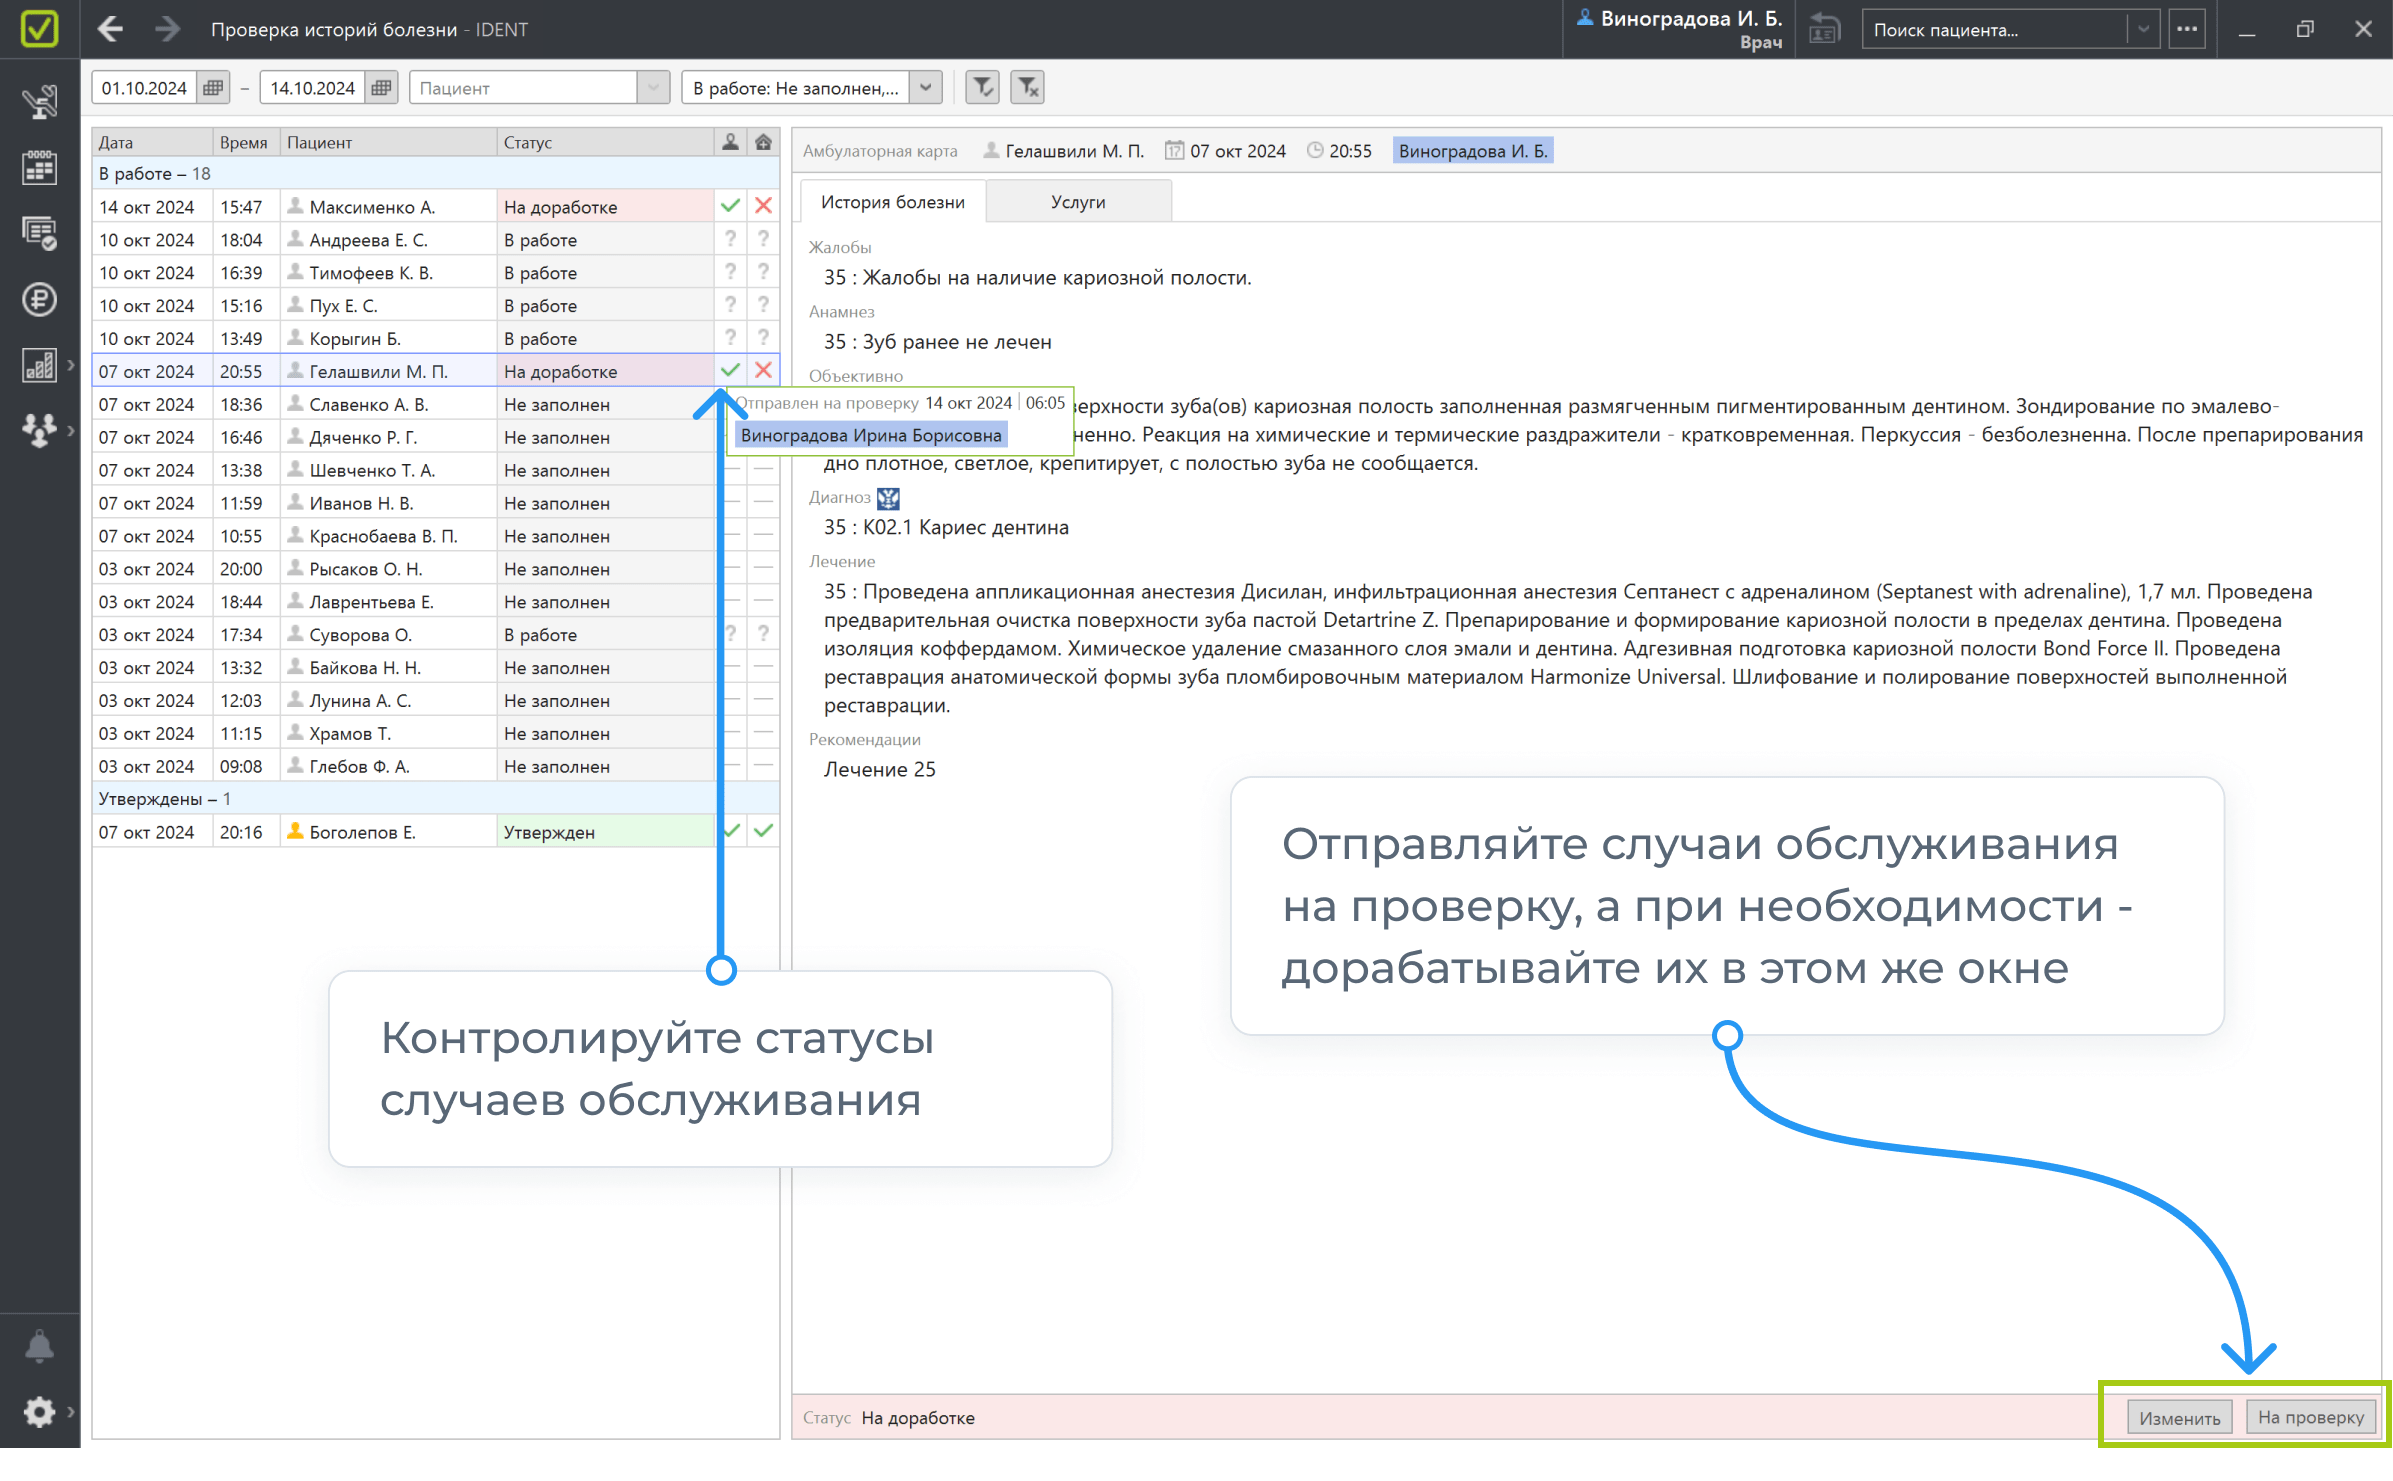2393x1481 pixels.
Task: Open the staff group sidebar icon
Action: (39, 431)
